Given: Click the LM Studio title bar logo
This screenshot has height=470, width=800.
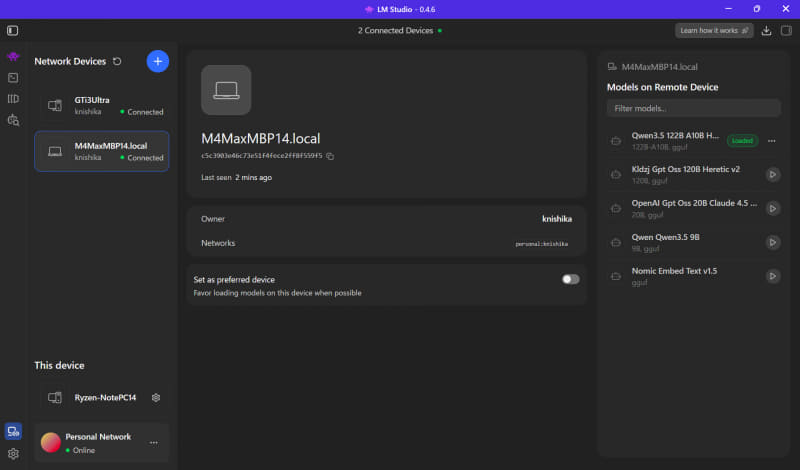Looking at the screenshot, I should (369, 9).
